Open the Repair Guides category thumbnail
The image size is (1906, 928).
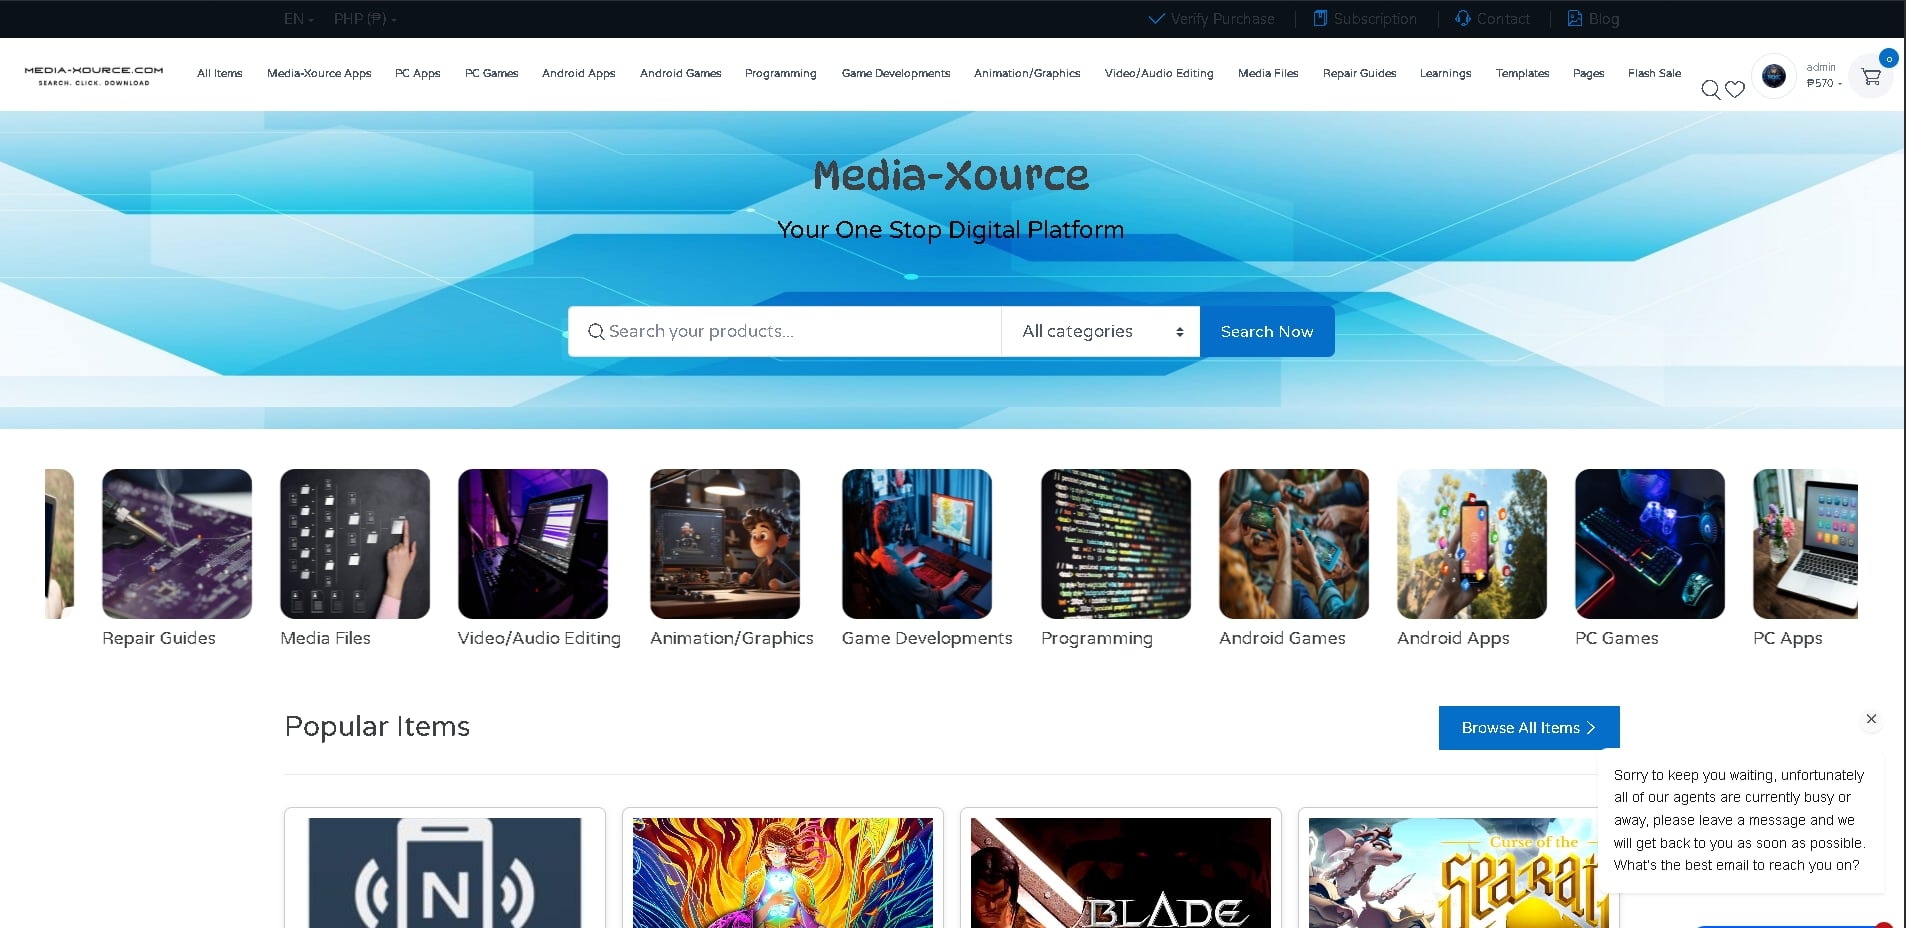tap(177, 544)
